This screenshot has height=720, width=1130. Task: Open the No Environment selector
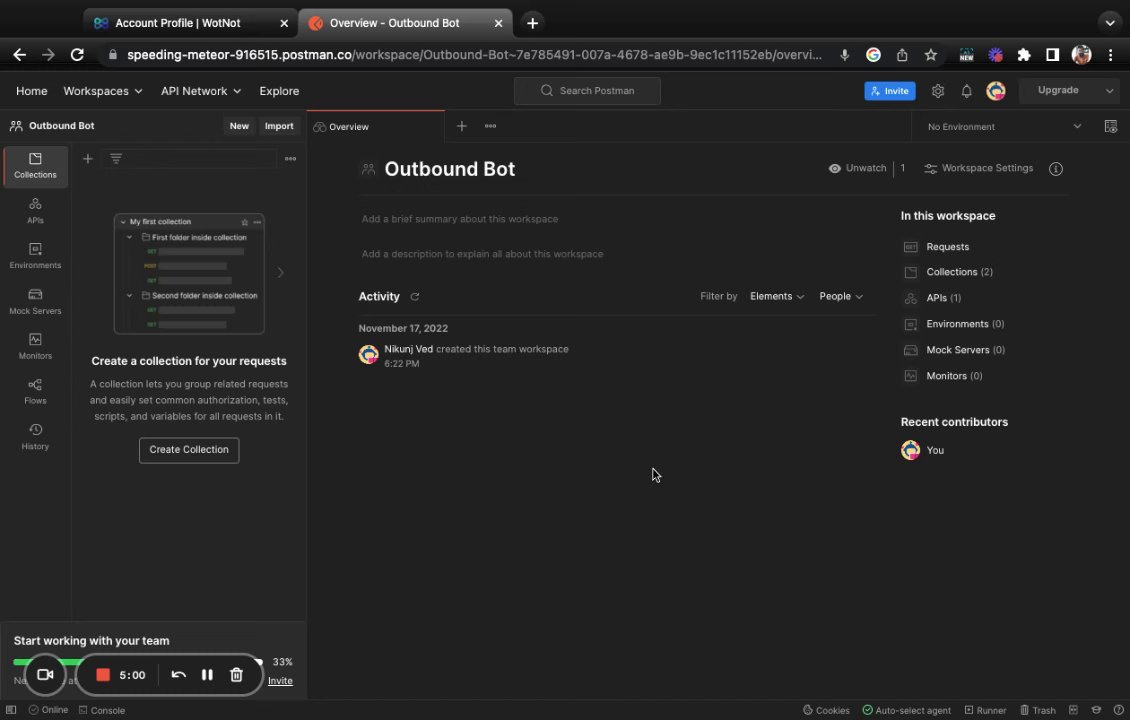pyautogui.click(x=1005, y=126)
